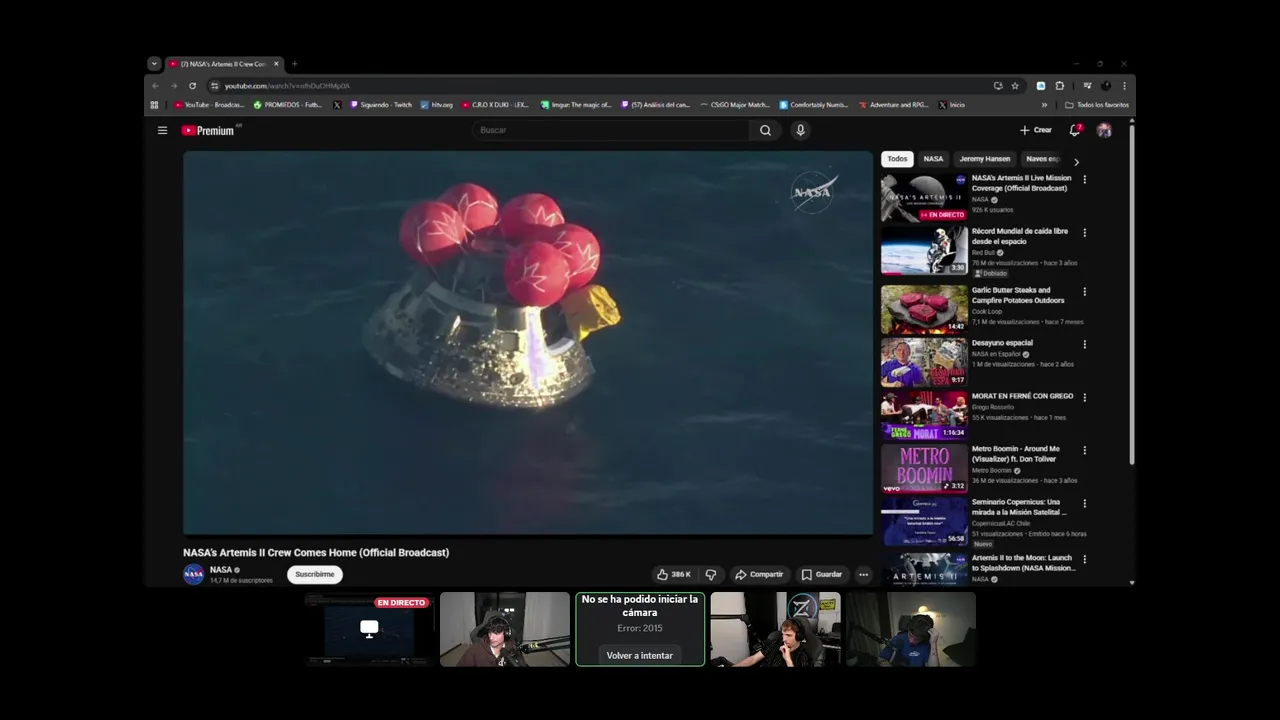Open options for Artemis II to the Moon video

[1084, 560]
